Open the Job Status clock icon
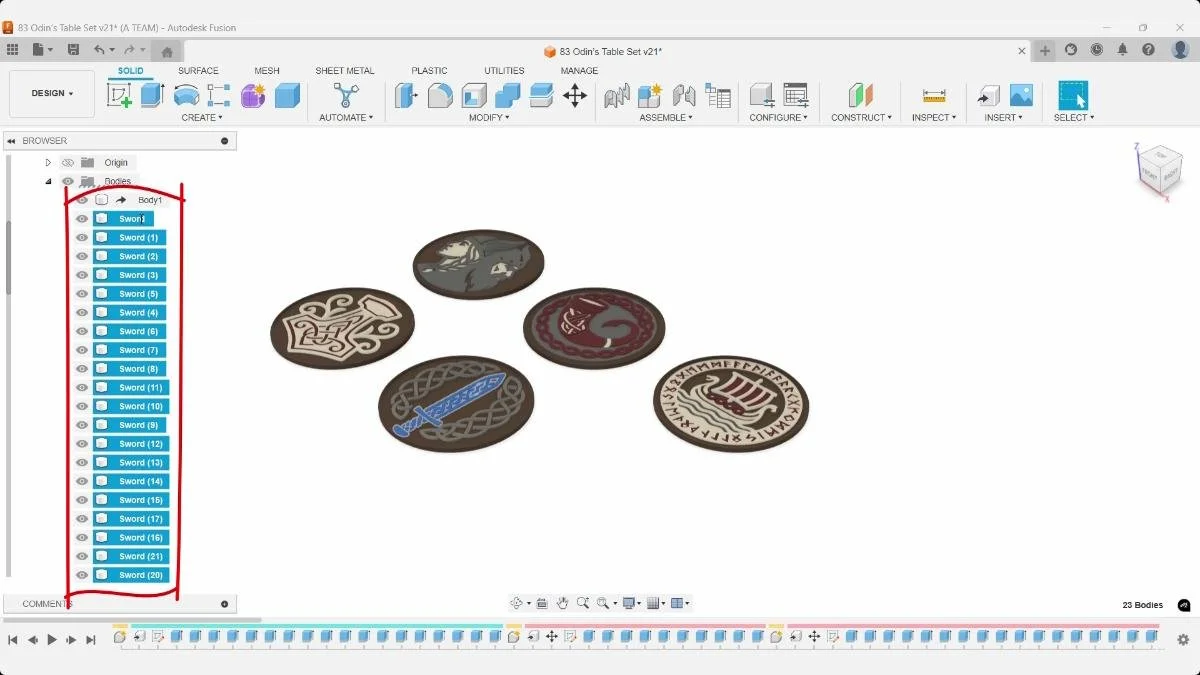 1097,49
